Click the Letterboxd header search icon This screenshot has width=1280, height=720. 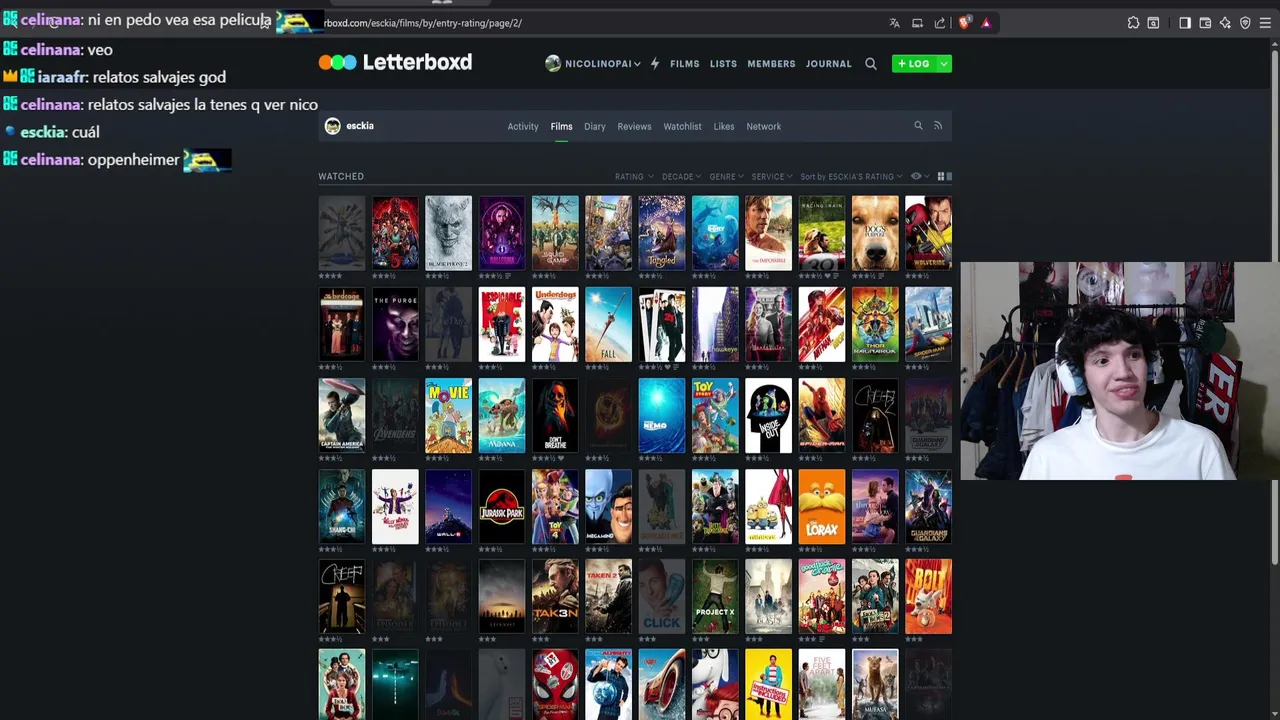point(871,63)
